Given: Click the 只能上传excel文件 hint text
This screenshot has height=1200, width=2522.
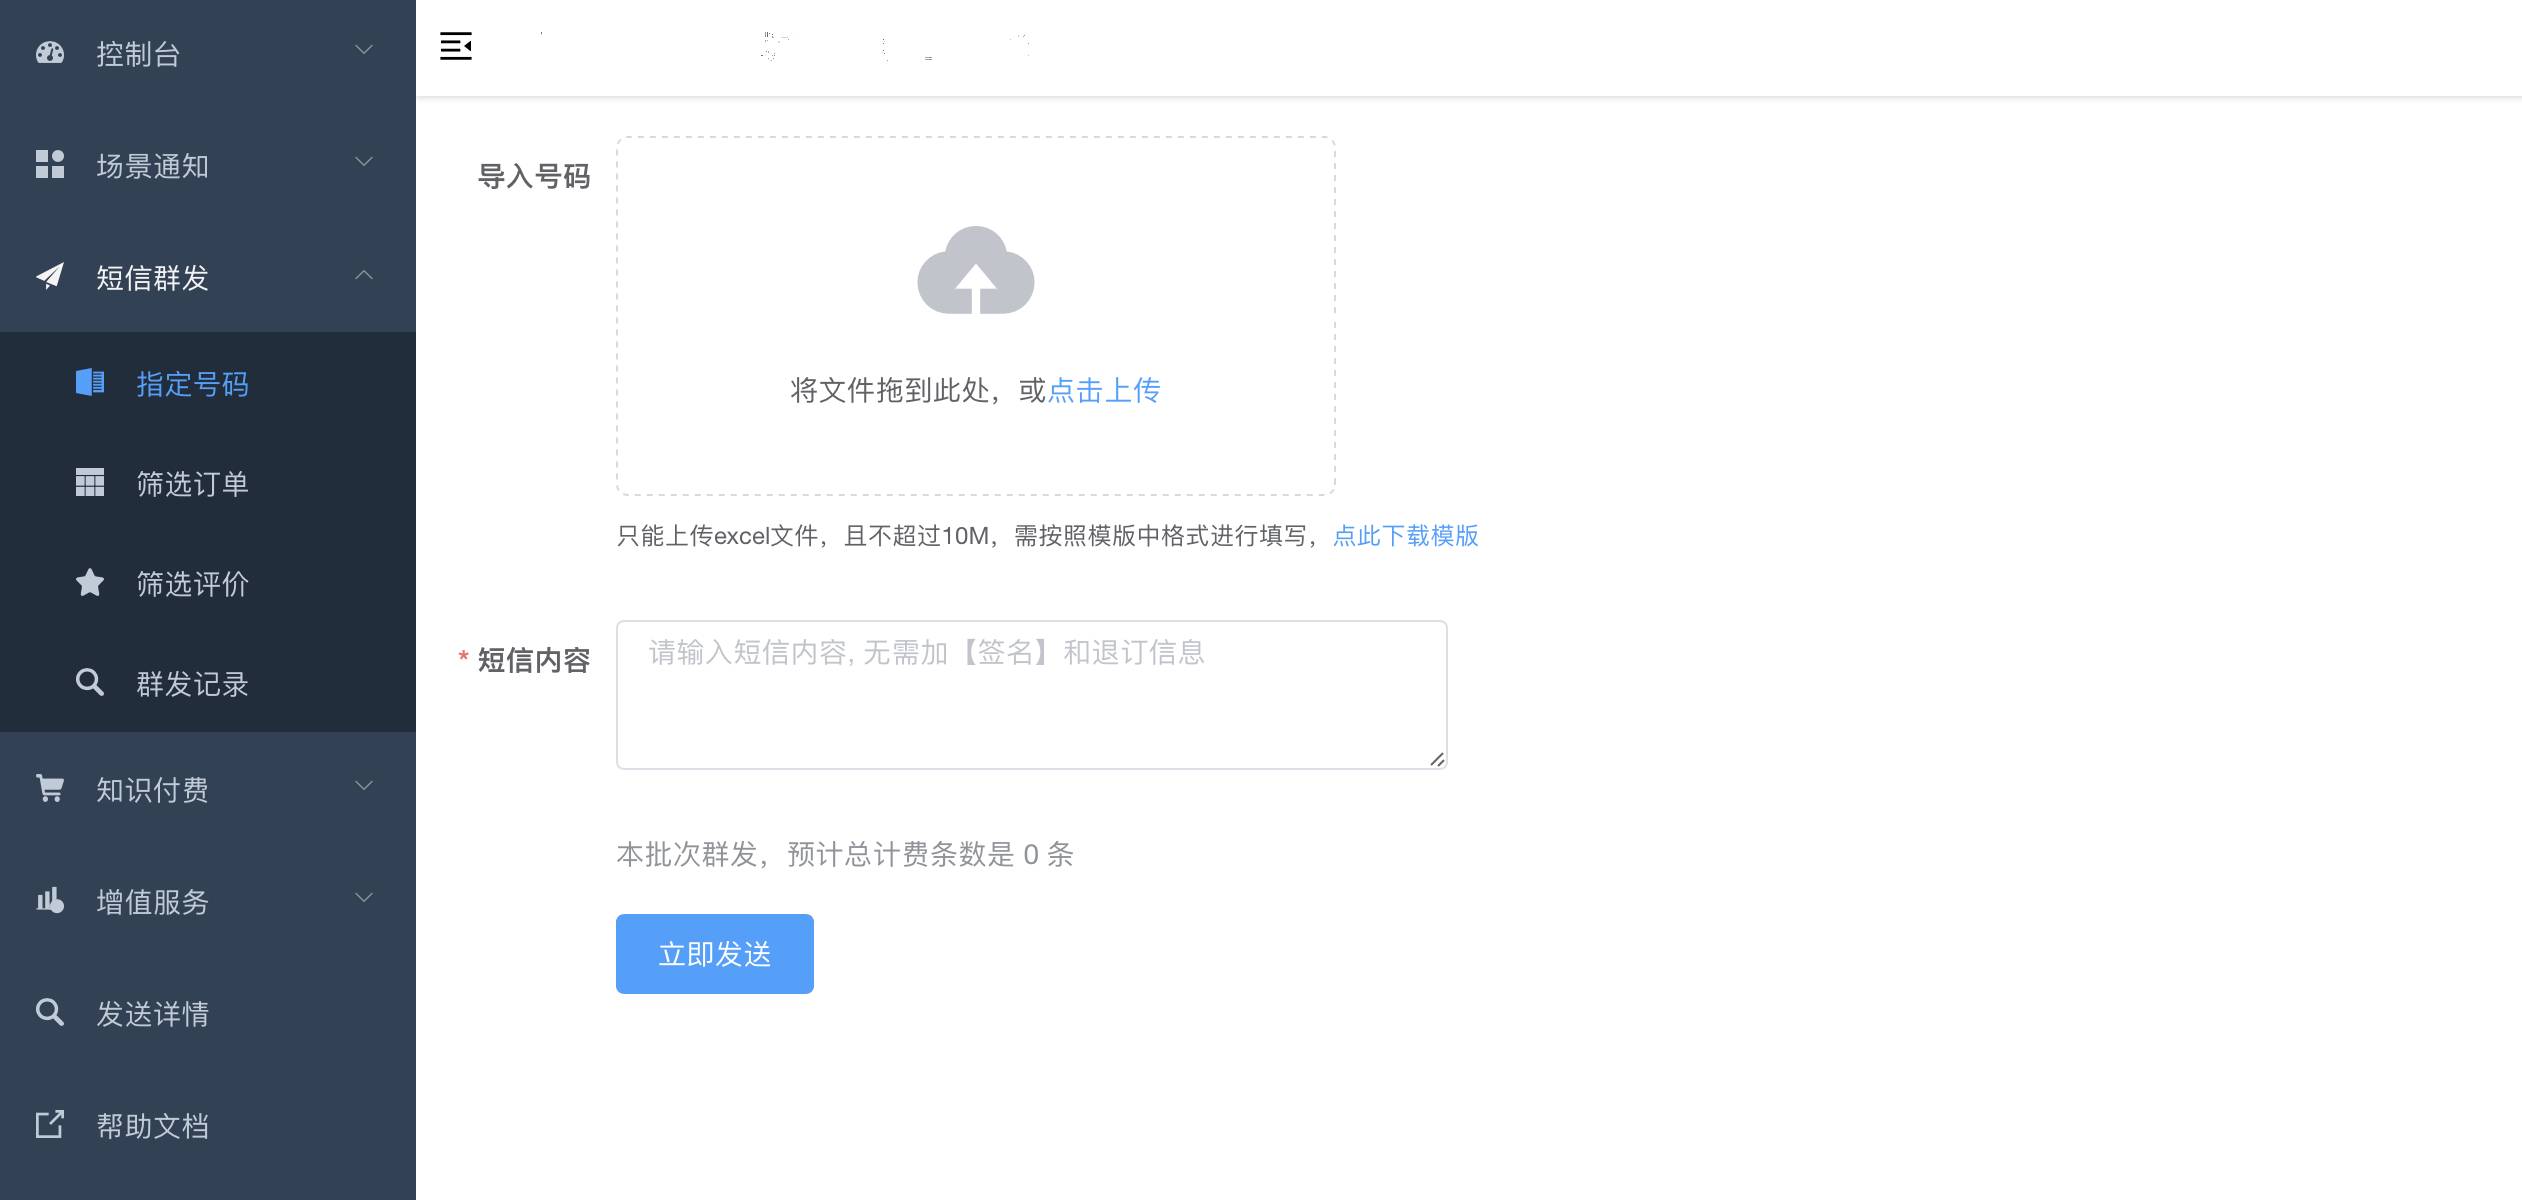Looking at the screenshot, I should (718, 536).
